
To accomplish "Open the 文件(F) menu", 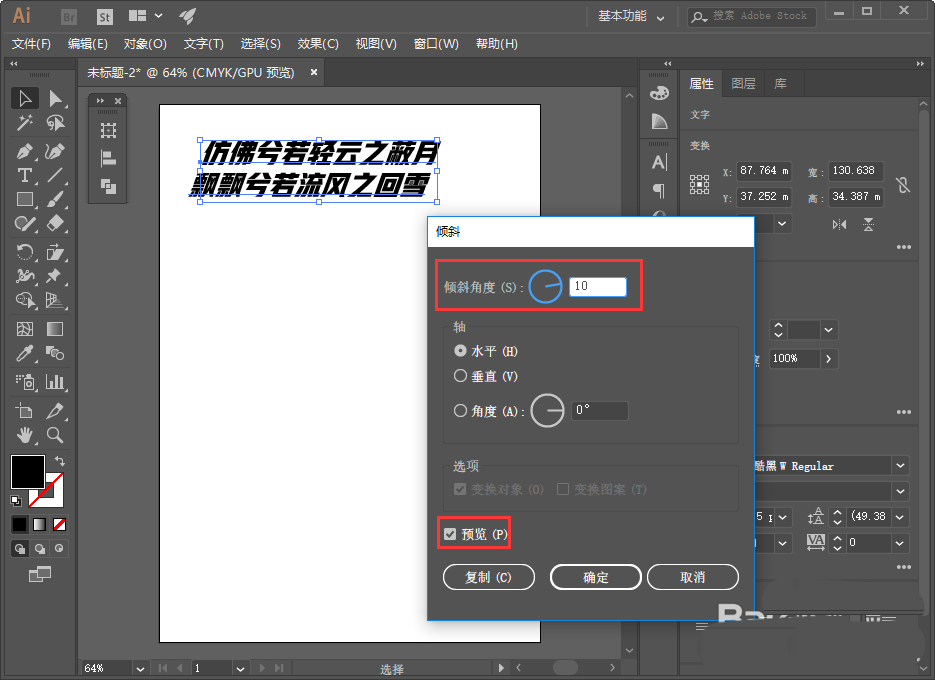I will point(31,44).
